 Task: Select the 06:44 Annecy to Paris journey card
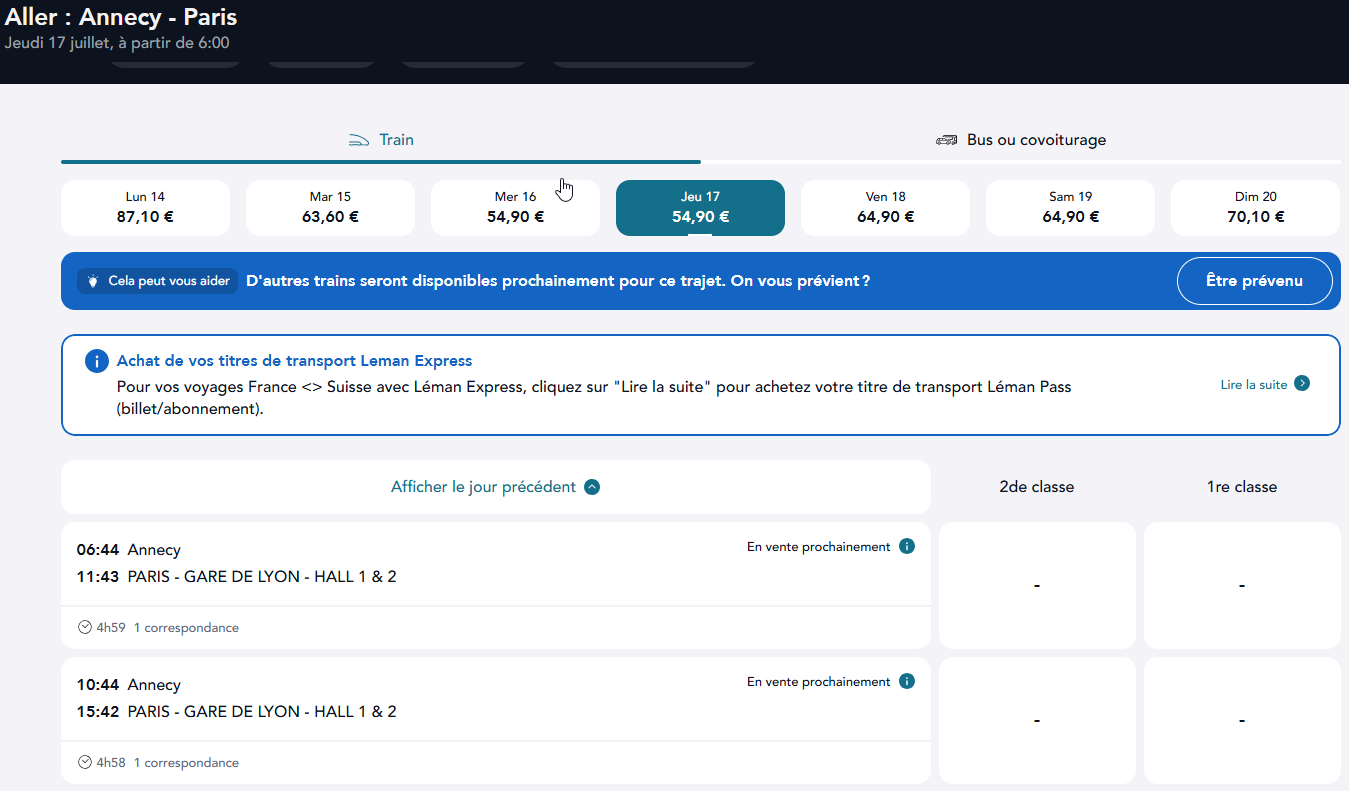[496, 585]
